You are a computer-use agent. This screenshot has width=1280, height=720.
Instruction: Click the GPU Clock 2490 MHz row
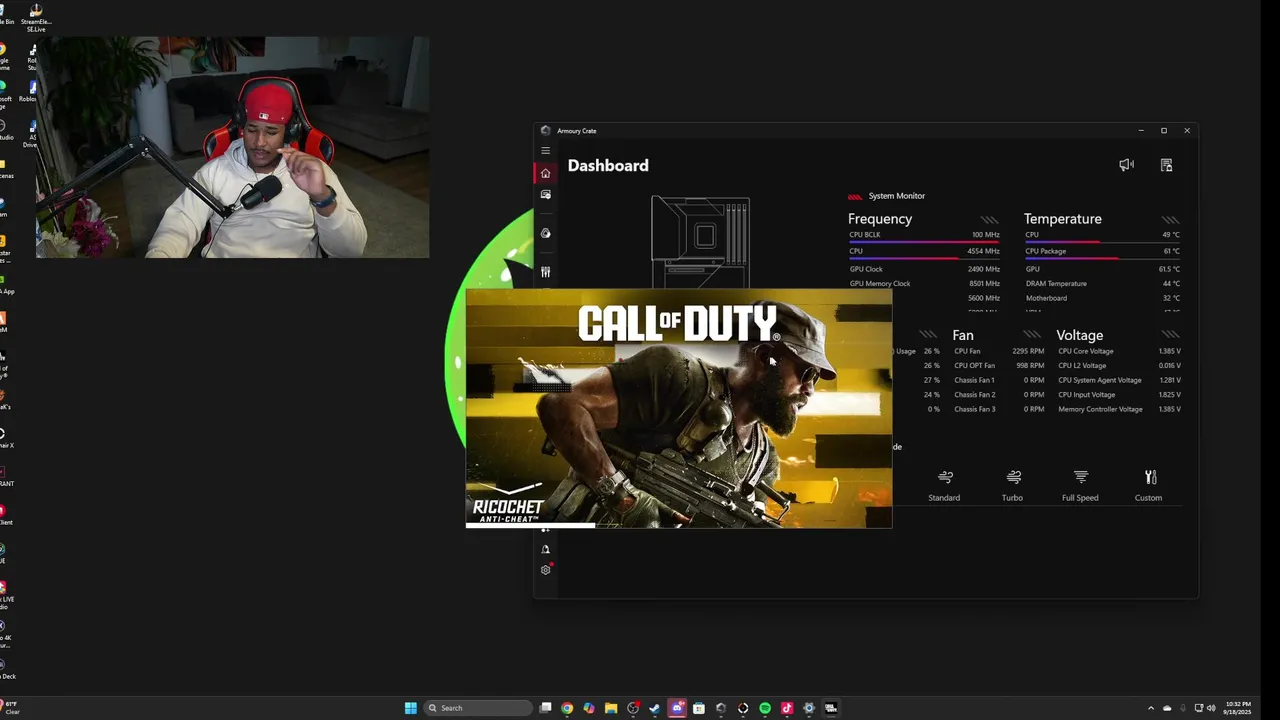924,269
